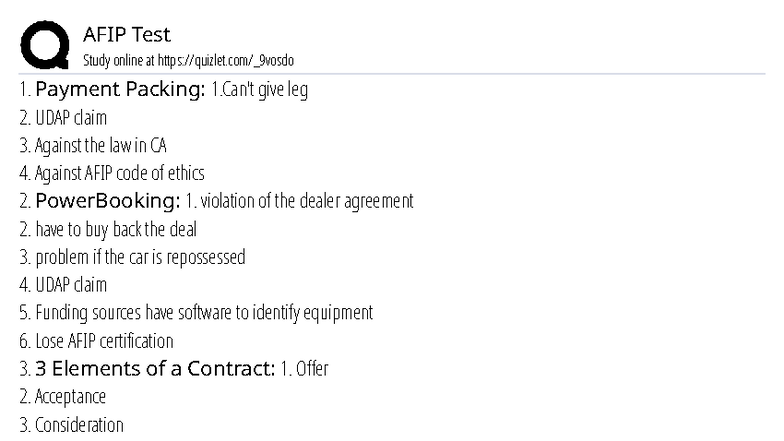Click problem if the car is repossessed
784x441 pixels.
[132, 257]
